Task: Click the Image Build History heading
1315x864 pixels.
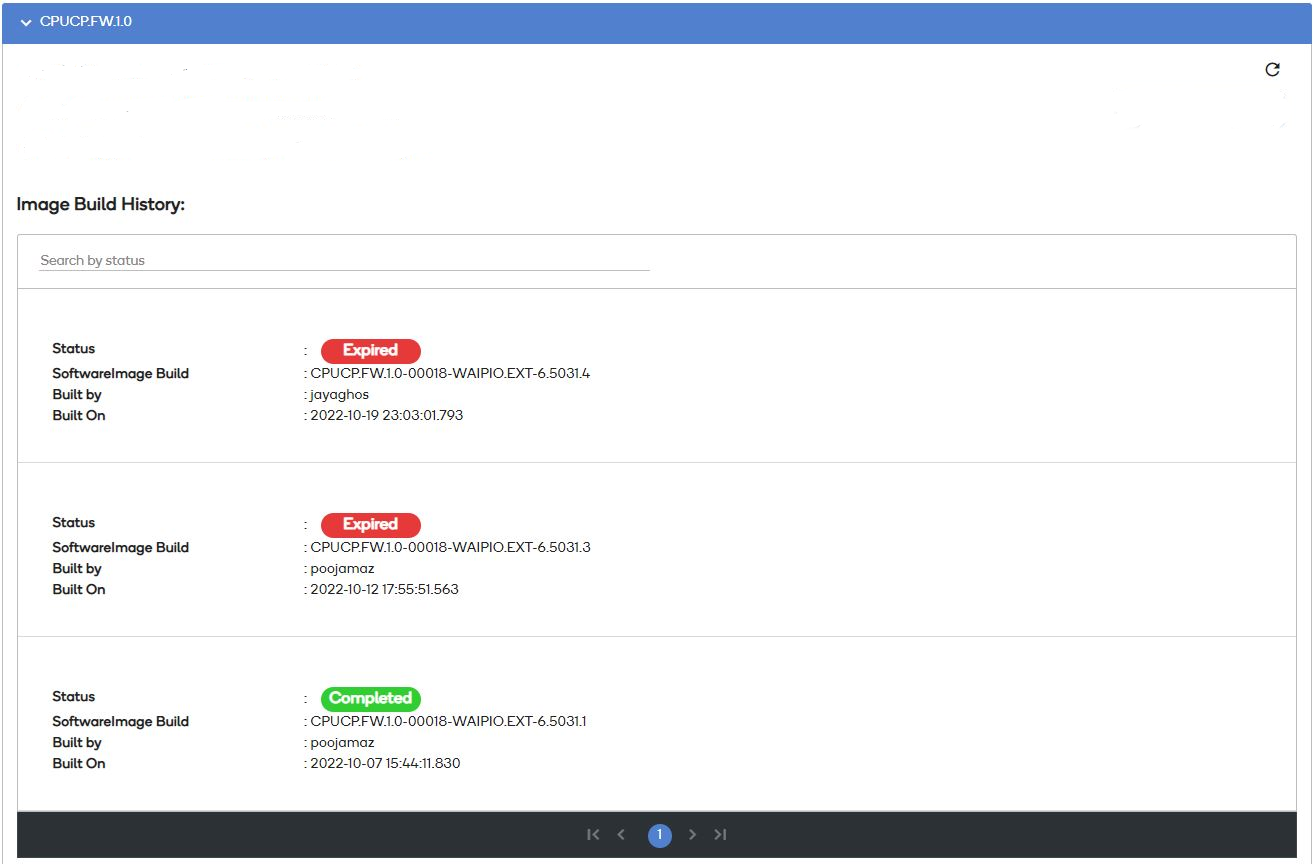Action: pyautogui.click(x=101, y=205)
